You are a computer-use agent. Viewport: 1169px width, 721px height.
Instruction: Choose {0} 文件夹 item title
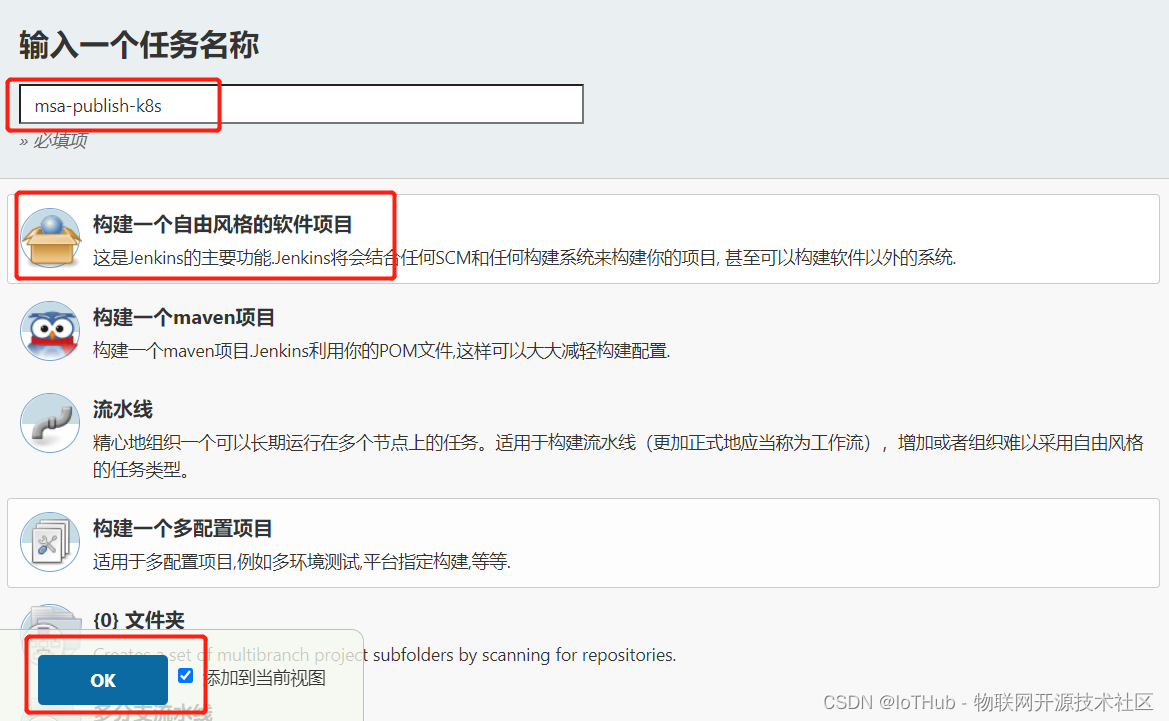pyautogui.click(x=139, y=620)
